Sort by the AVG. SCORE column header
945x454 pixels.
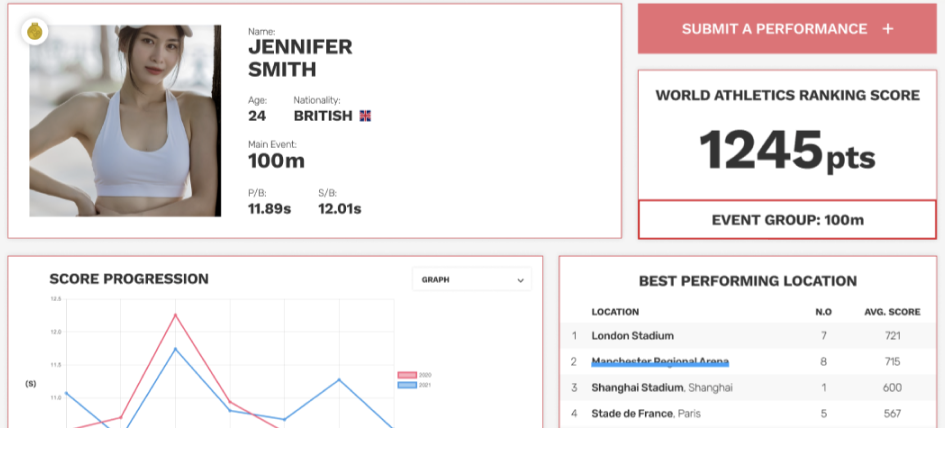coord(891,312)
